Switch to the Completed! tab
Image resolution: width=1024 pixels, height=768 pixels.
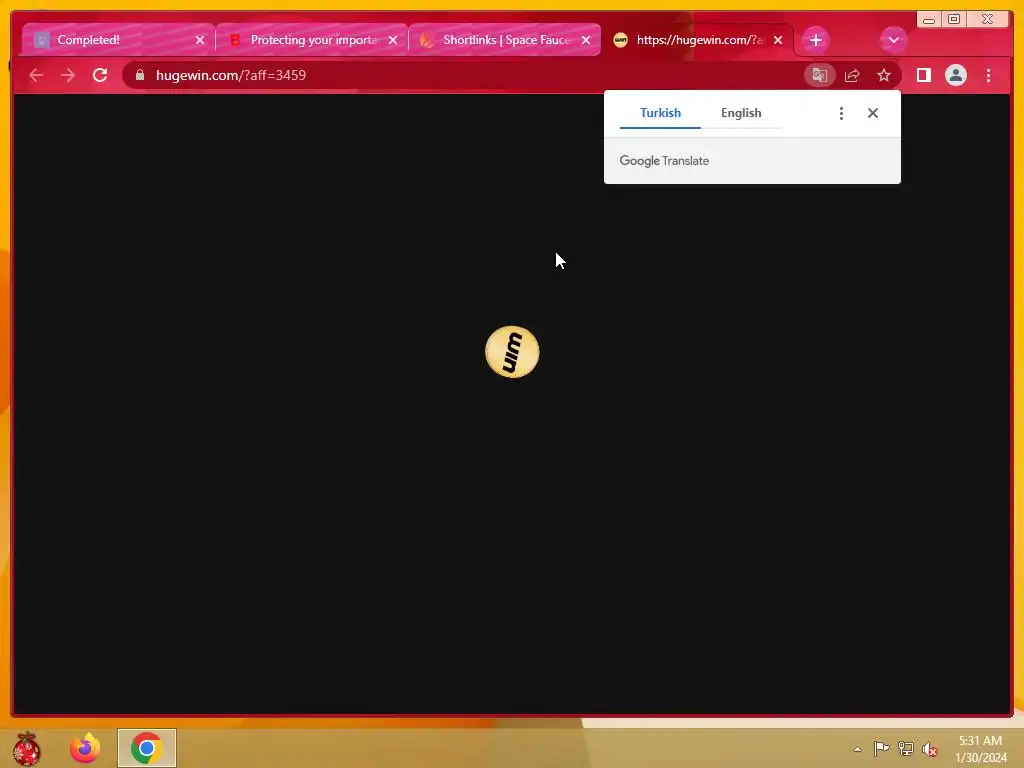(118, 40)
